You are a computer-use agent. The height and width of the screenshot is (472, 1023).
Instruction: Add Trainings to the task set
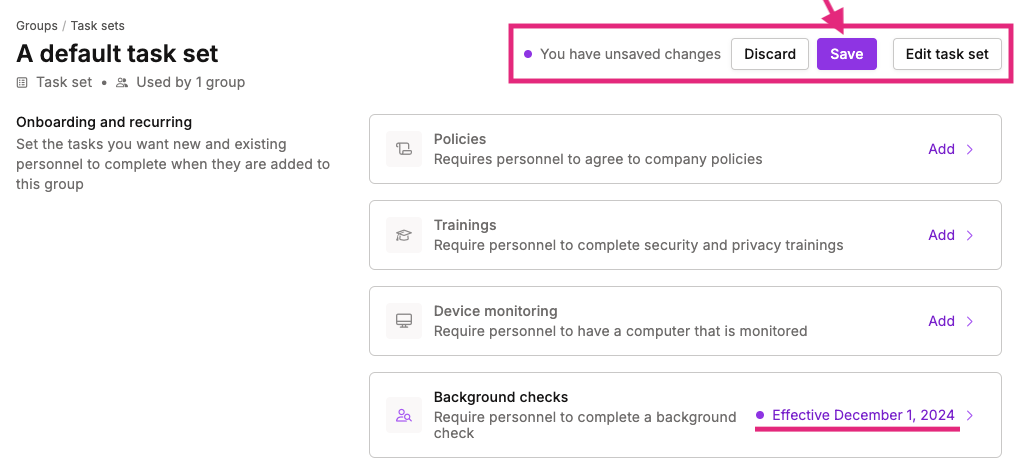941,236
